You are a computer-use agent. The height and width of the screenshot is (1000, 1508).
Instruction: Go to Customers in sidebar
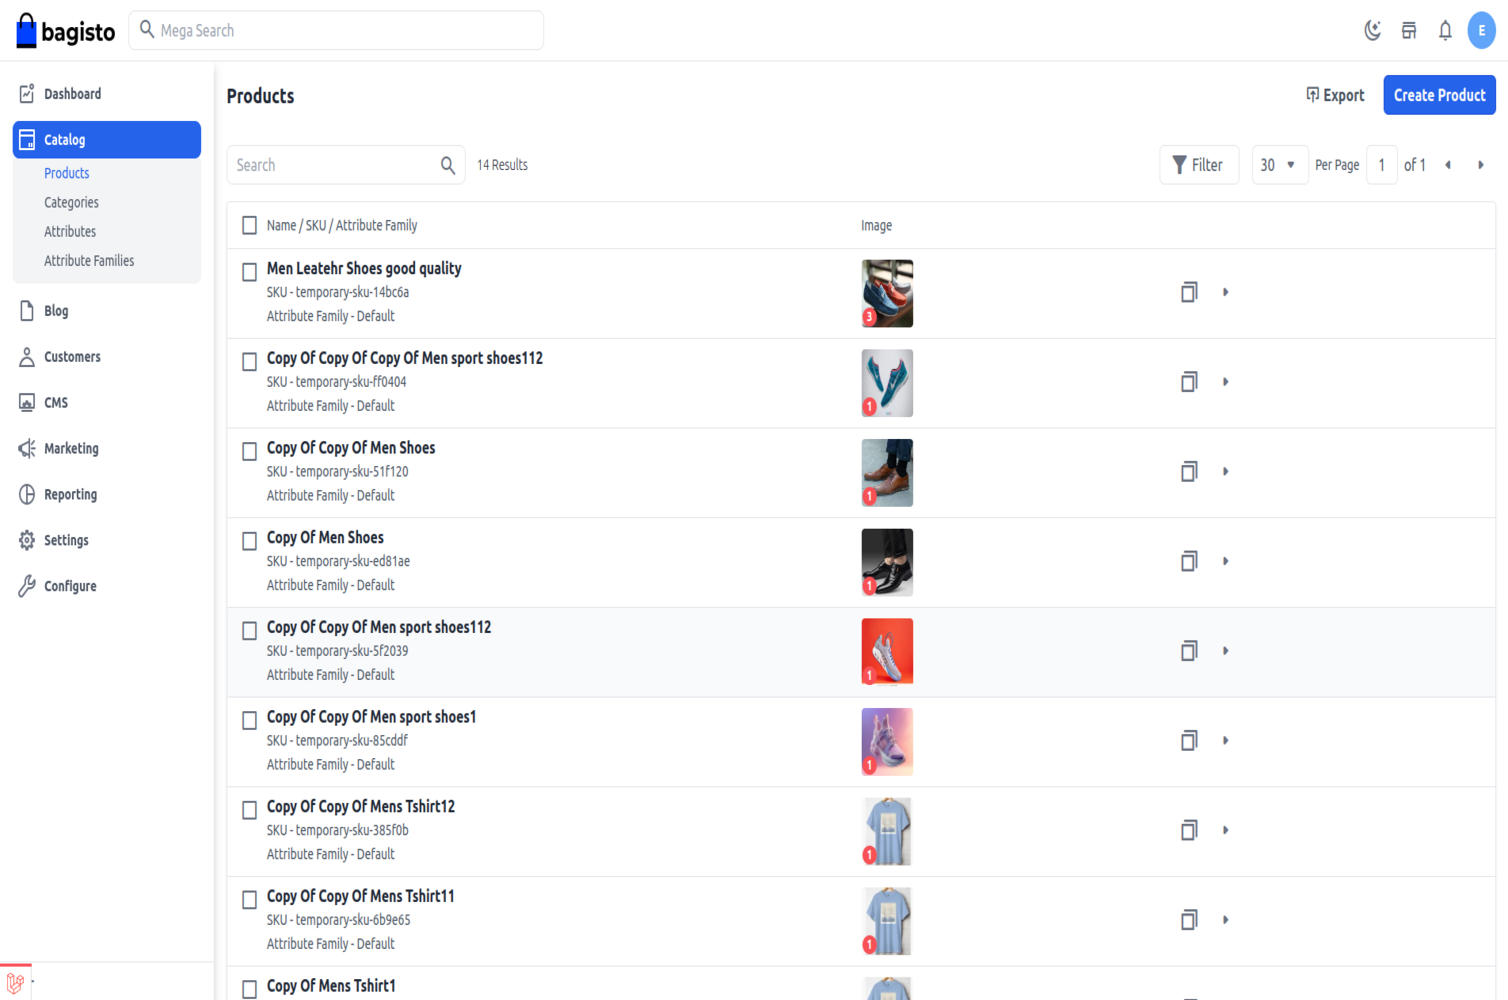pyautogui.click(x=72, y=357)
